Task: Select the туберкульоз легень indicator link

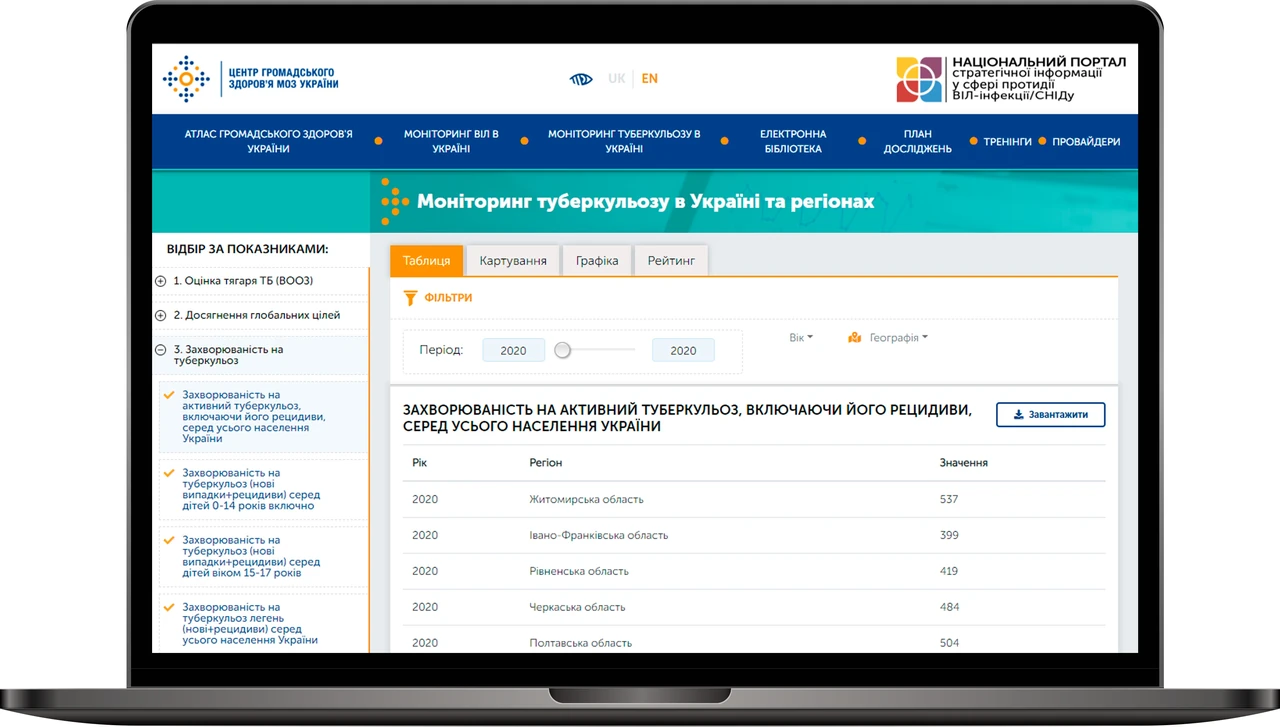Action: click(250, 624)
